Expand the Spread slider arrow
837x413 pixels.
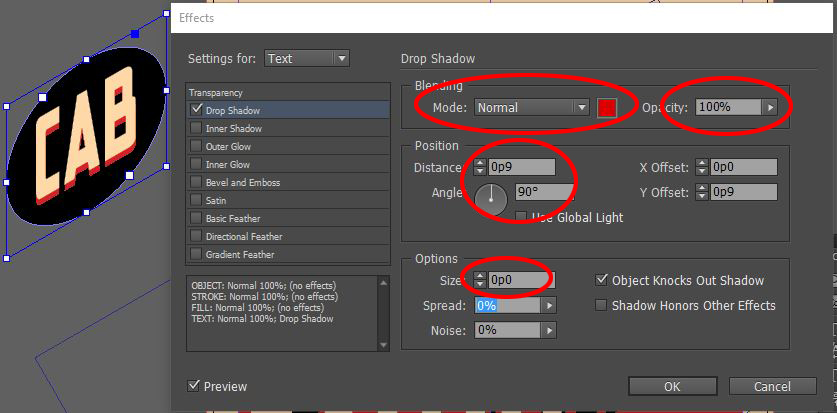pyautogui.click(x=548, y=305)
